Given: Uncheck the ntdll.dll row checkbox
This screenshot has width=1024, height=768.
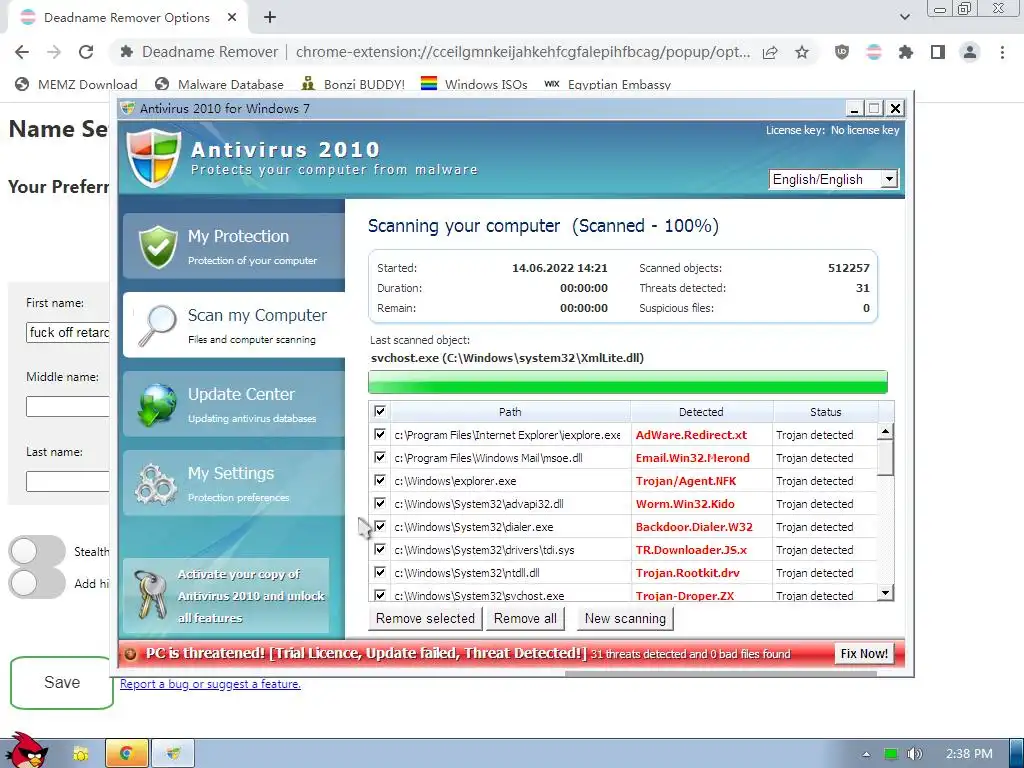Looking at the screenshot, I should pyautogui.click(x=379, y=572).
